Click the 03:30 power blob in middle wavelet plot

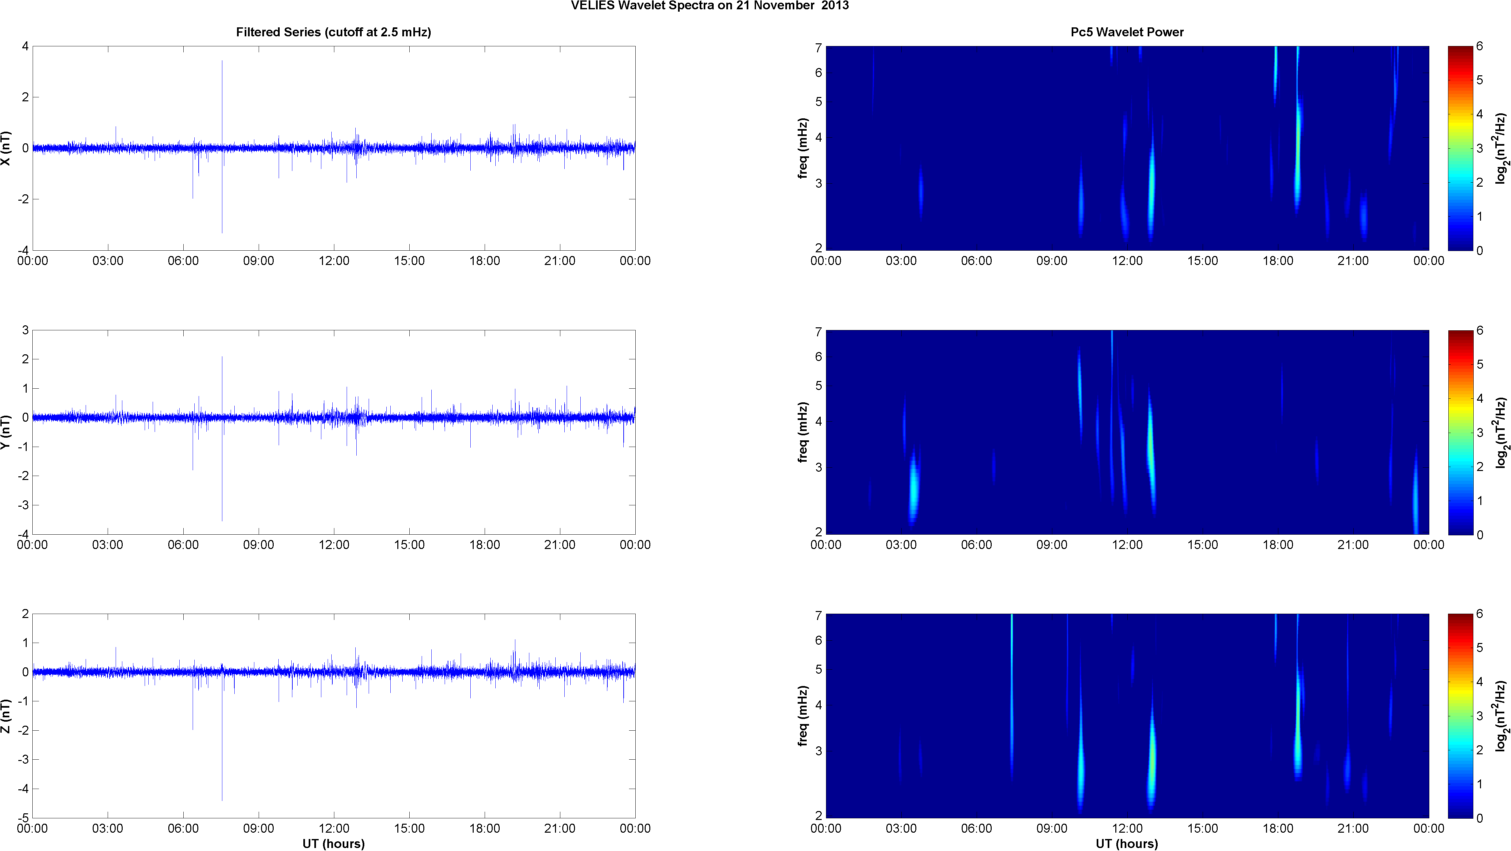[x=913, y=487]
